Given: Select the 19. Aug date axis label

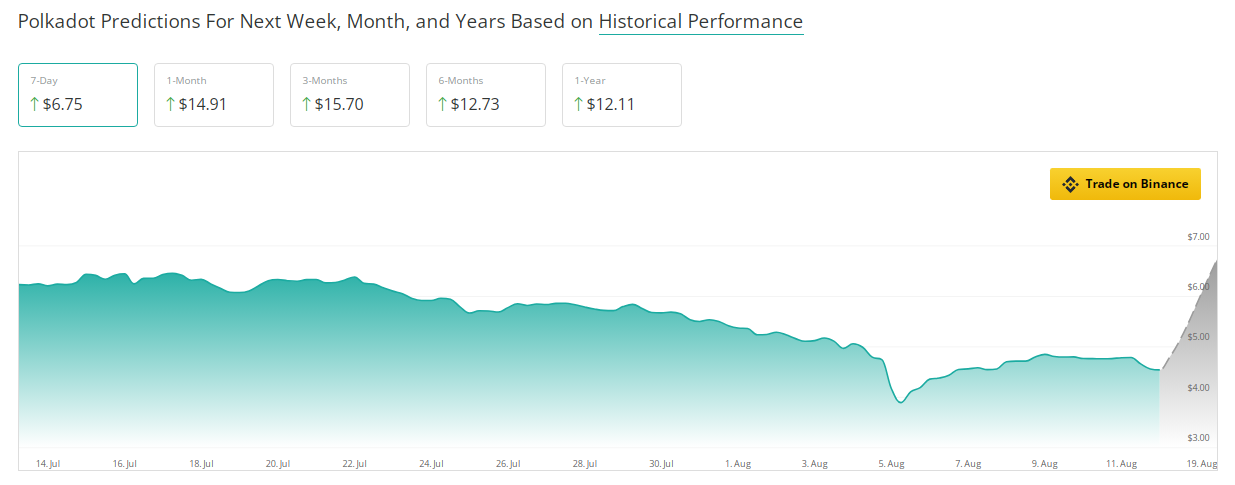Looking at the screenshot, I should click(x=1203, y=464).
